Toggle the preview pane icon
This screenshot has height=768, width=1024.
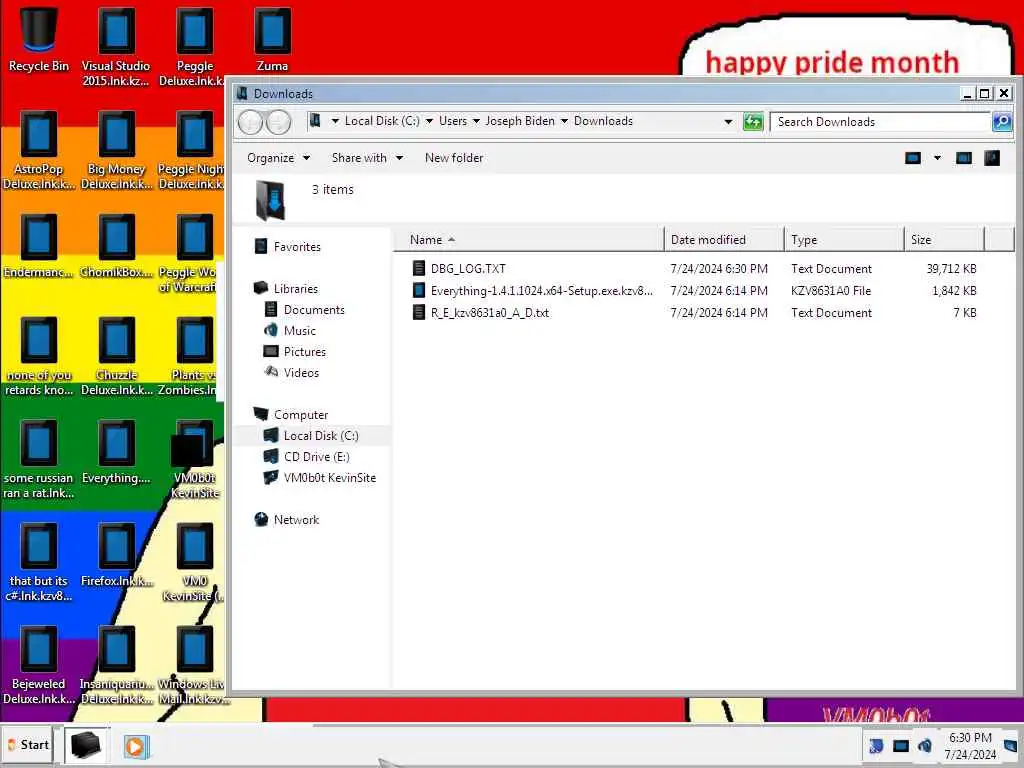pos(964,158)
